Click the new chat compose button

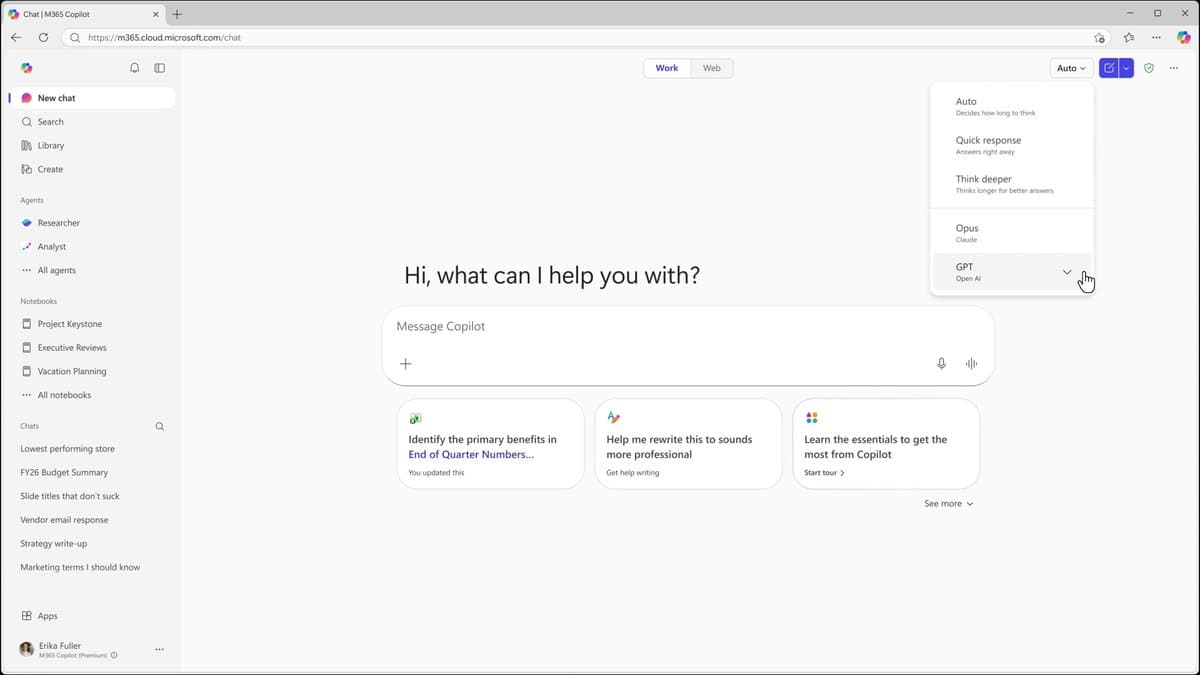point(1109,68)
